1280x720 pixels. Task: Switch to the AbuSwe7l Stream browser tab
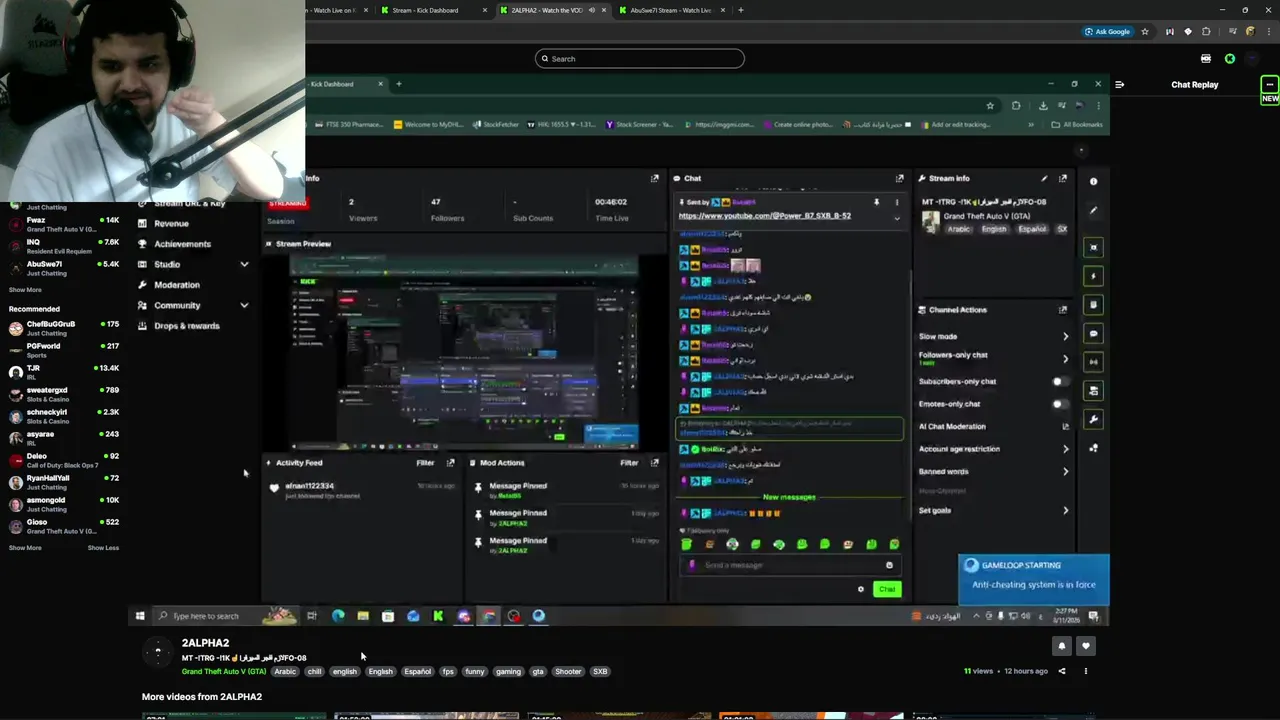coord(671,10)
